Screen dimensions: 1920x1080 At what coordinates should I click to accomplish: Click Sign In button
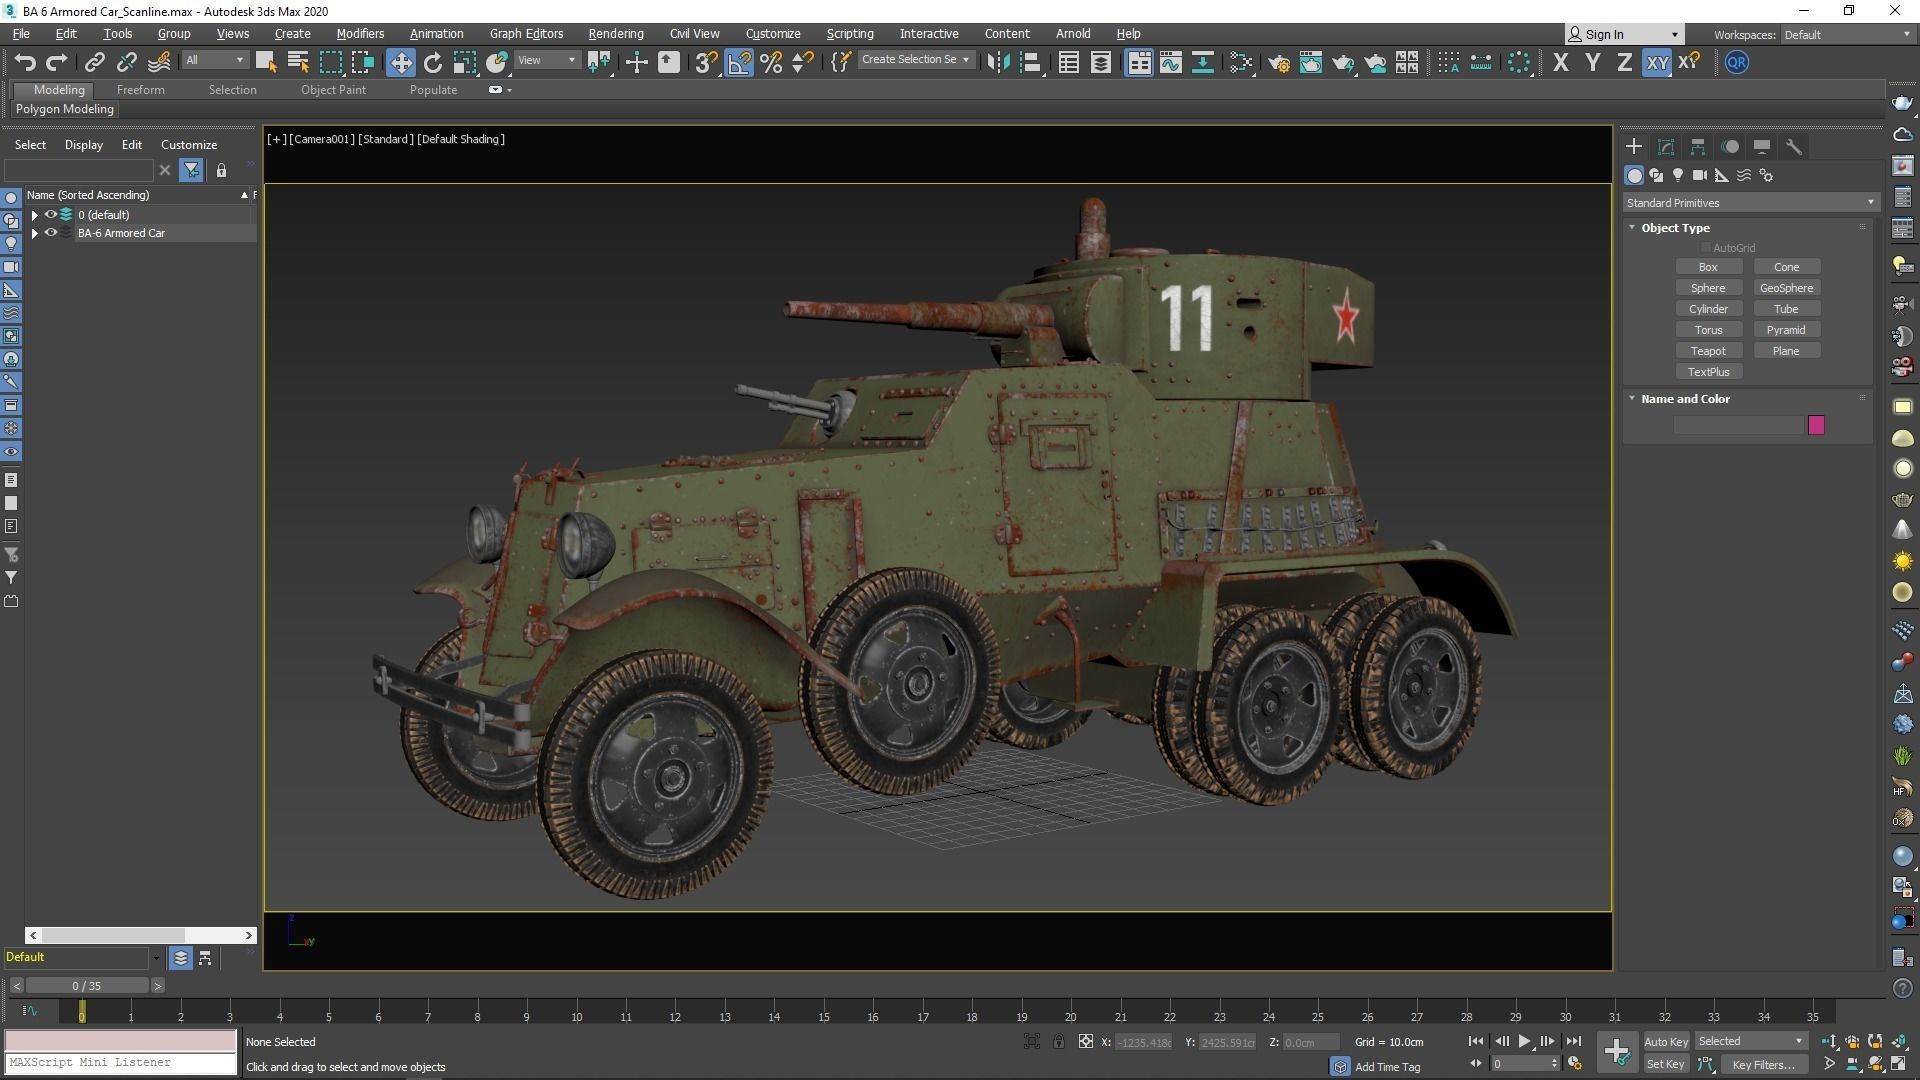1624,34
